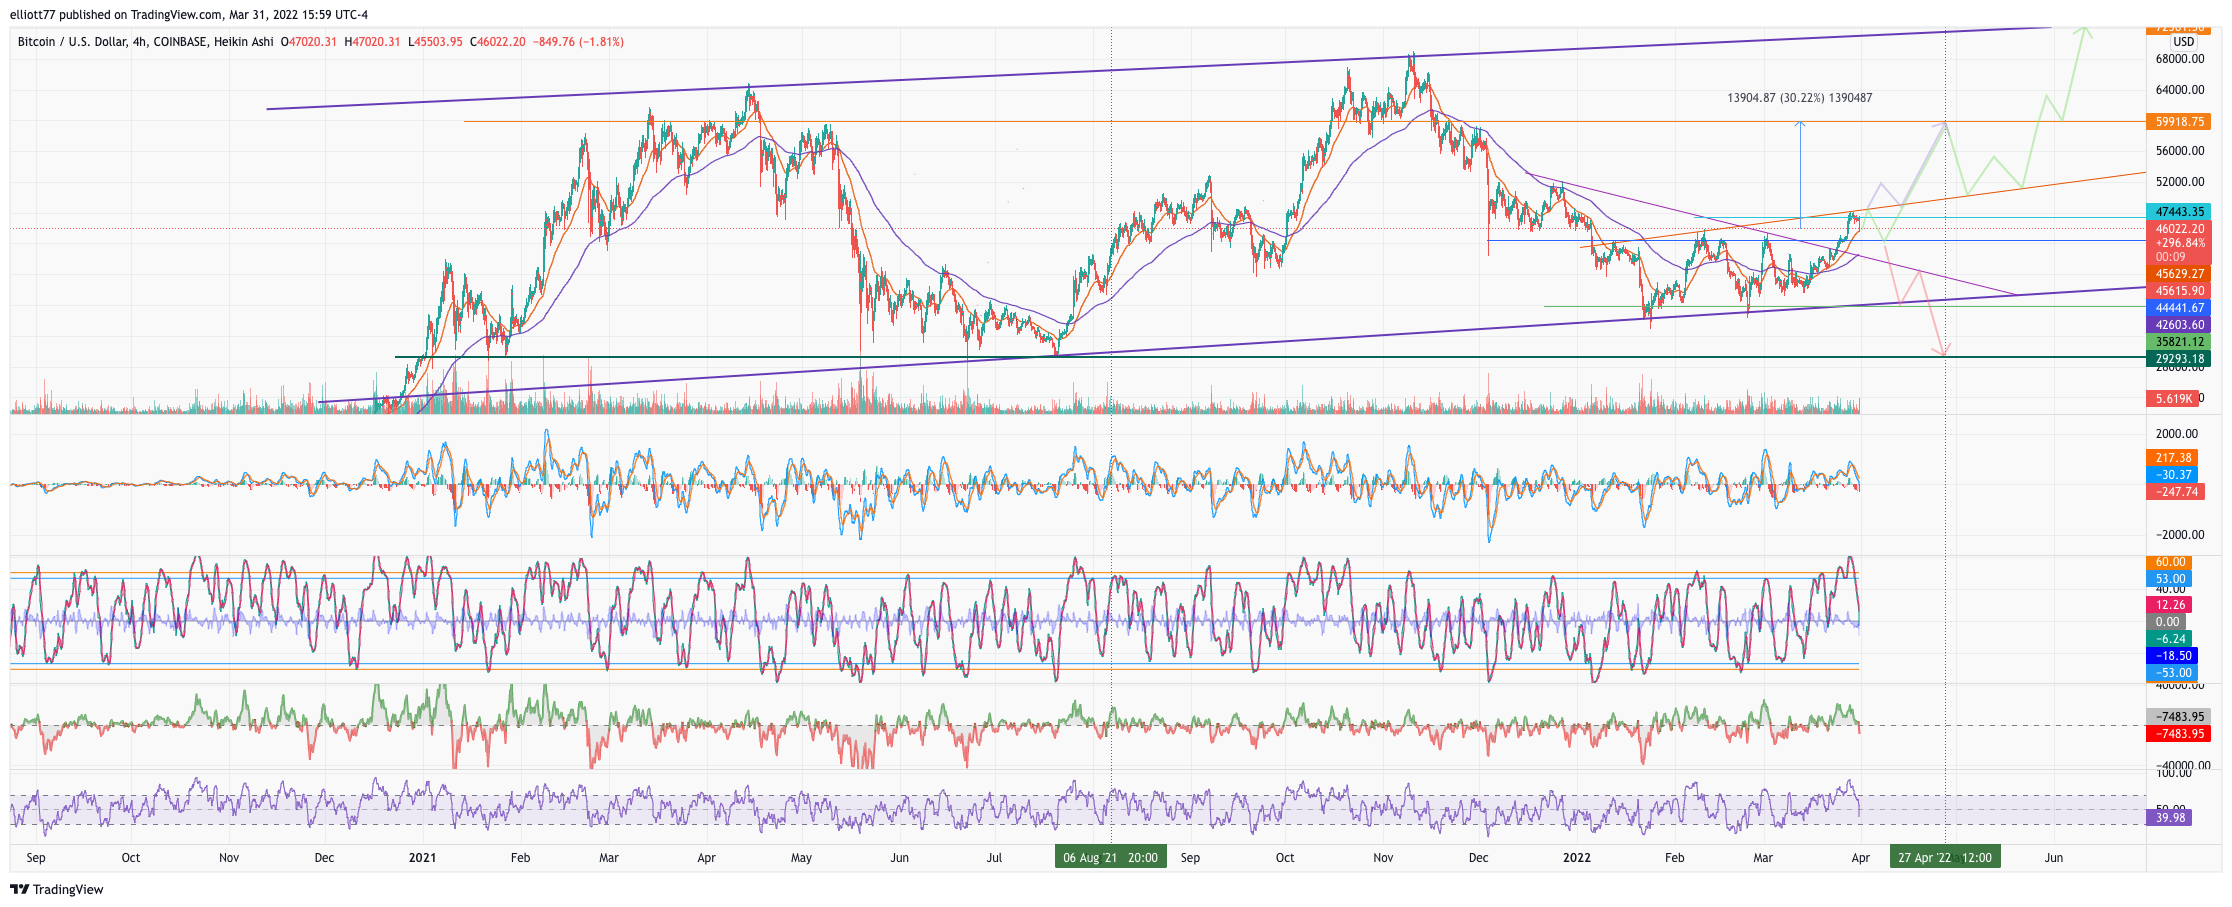Select the cyan 47443.35 price label
The height and width of the screenshot is (907, 2232).
tap(2179, 212)
